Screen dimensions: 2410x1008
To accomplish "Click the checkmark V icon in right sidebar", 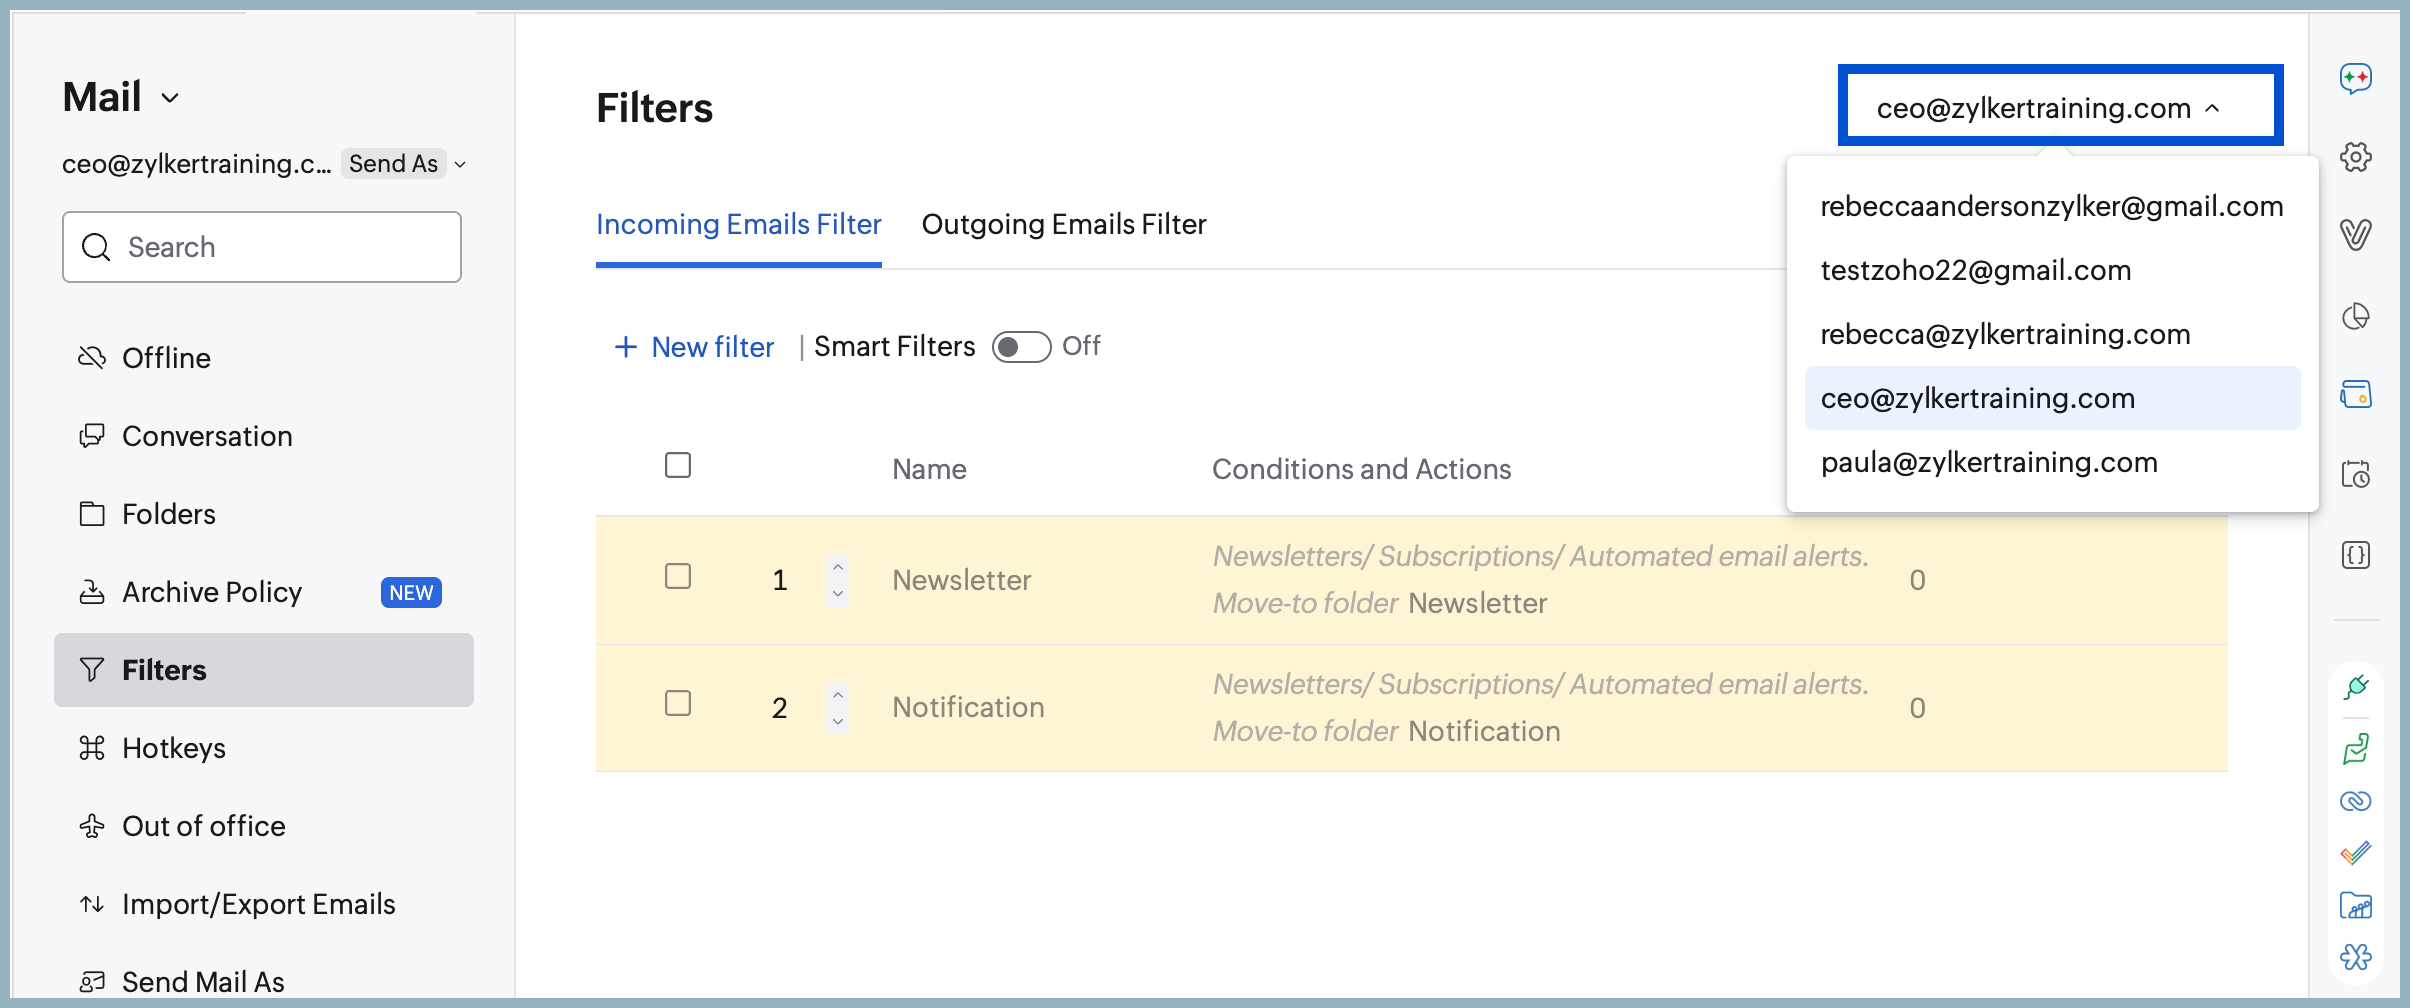I will tap(2355, 235).
